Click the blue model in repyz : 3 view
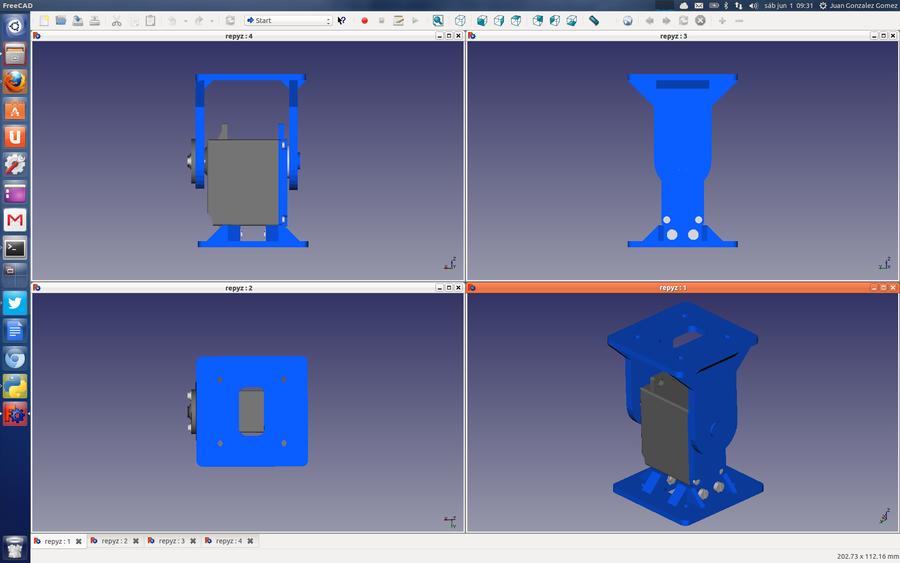This screenshot has height=563, width=900. [x=683, y=150]
